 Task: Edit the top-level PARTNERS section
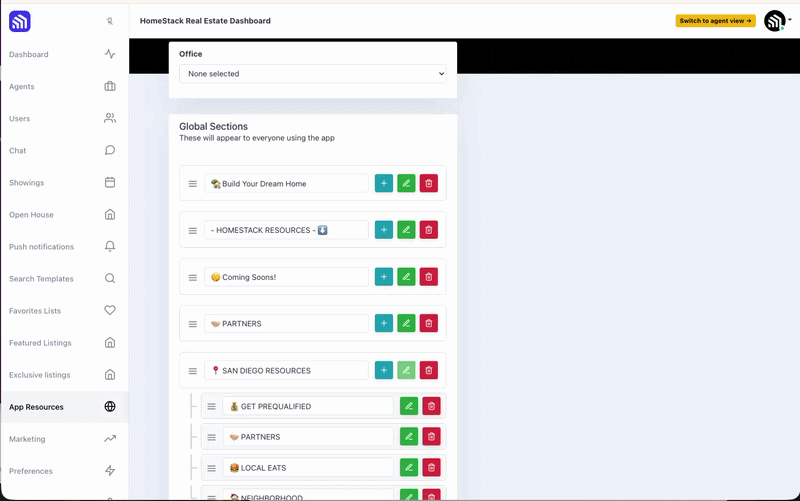click(x=406, y=323)
